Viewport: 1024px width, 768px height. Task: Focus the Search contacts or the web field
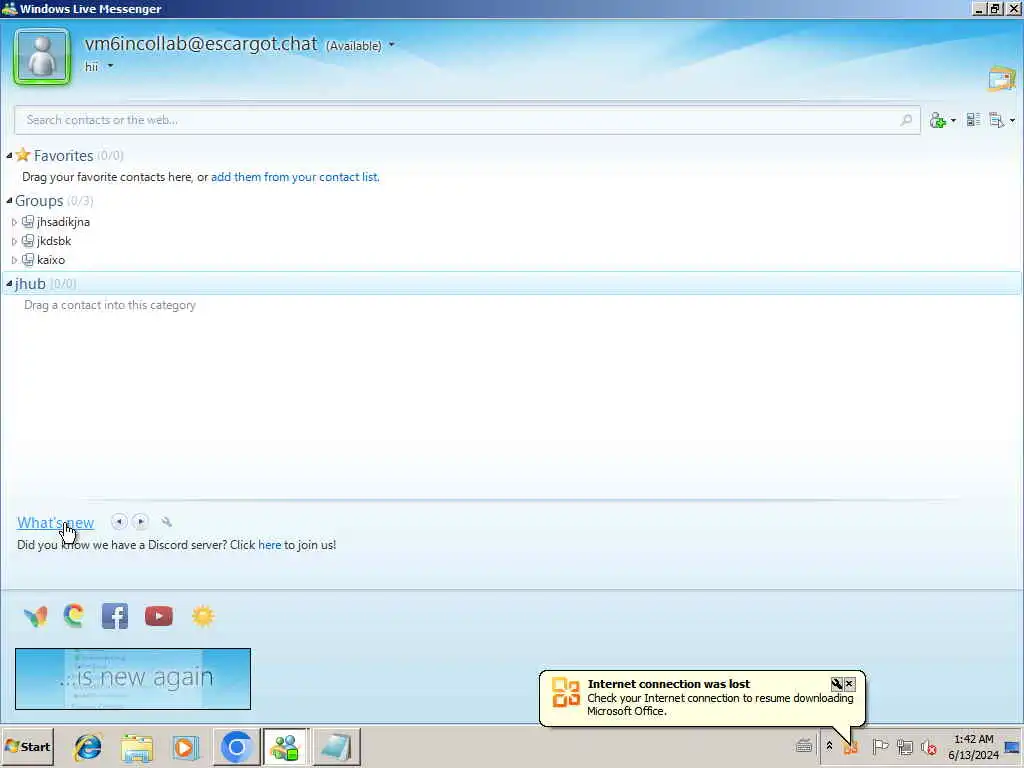point(468,120)
